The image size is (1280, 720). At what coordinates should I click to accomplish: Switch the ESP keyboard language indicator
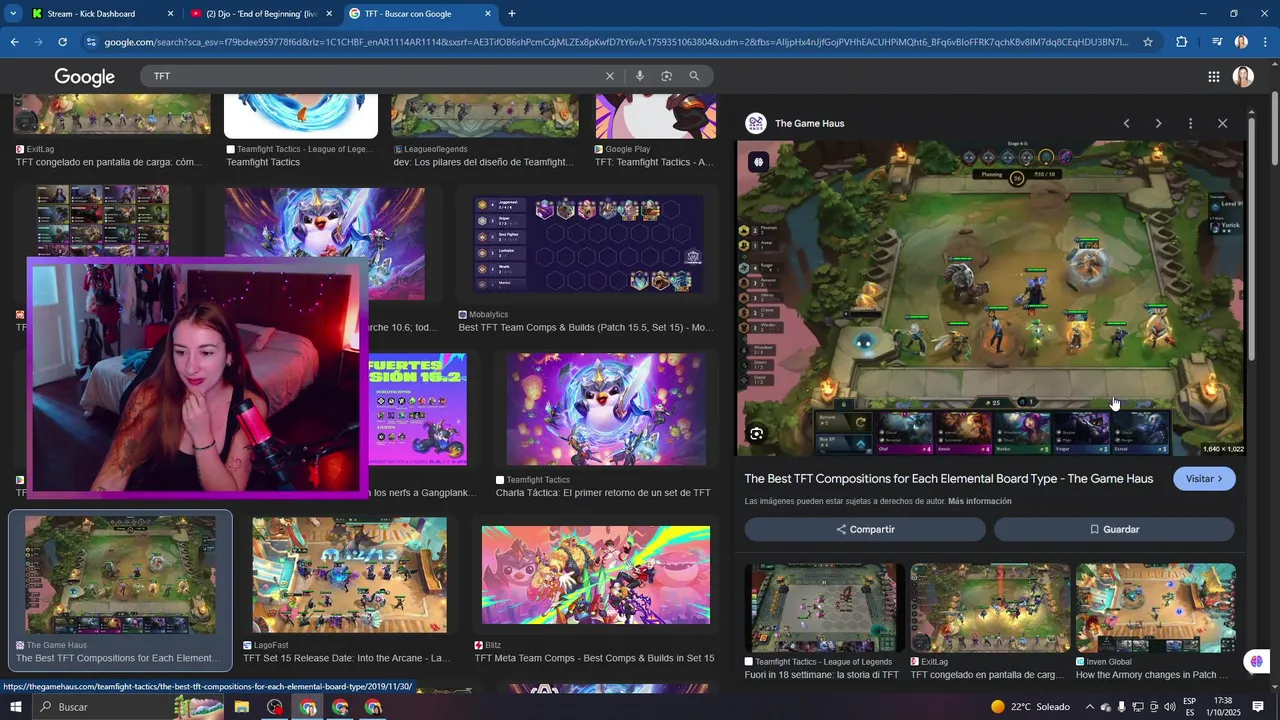pyautogui.click(x=1190, y=707)
